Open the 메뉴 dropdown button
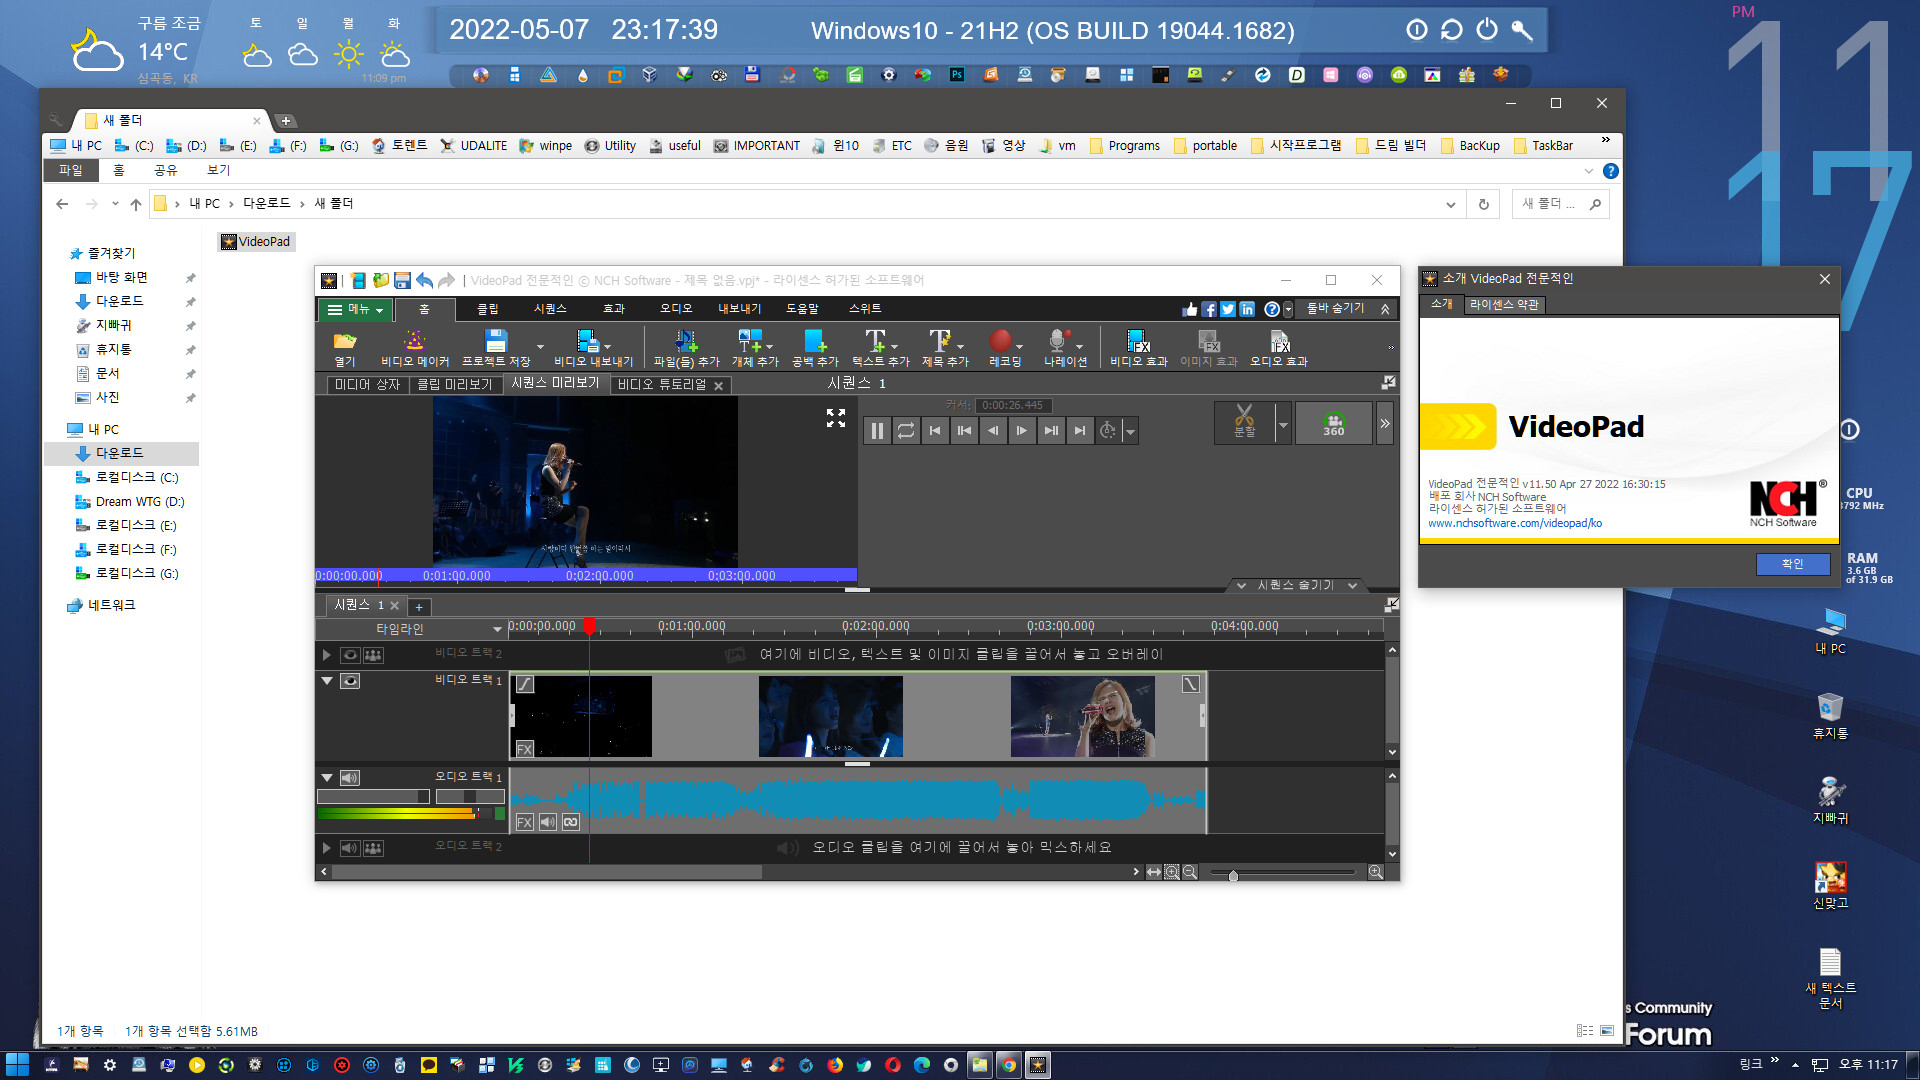The image size is (1920, 1080). tap(355, 310)
